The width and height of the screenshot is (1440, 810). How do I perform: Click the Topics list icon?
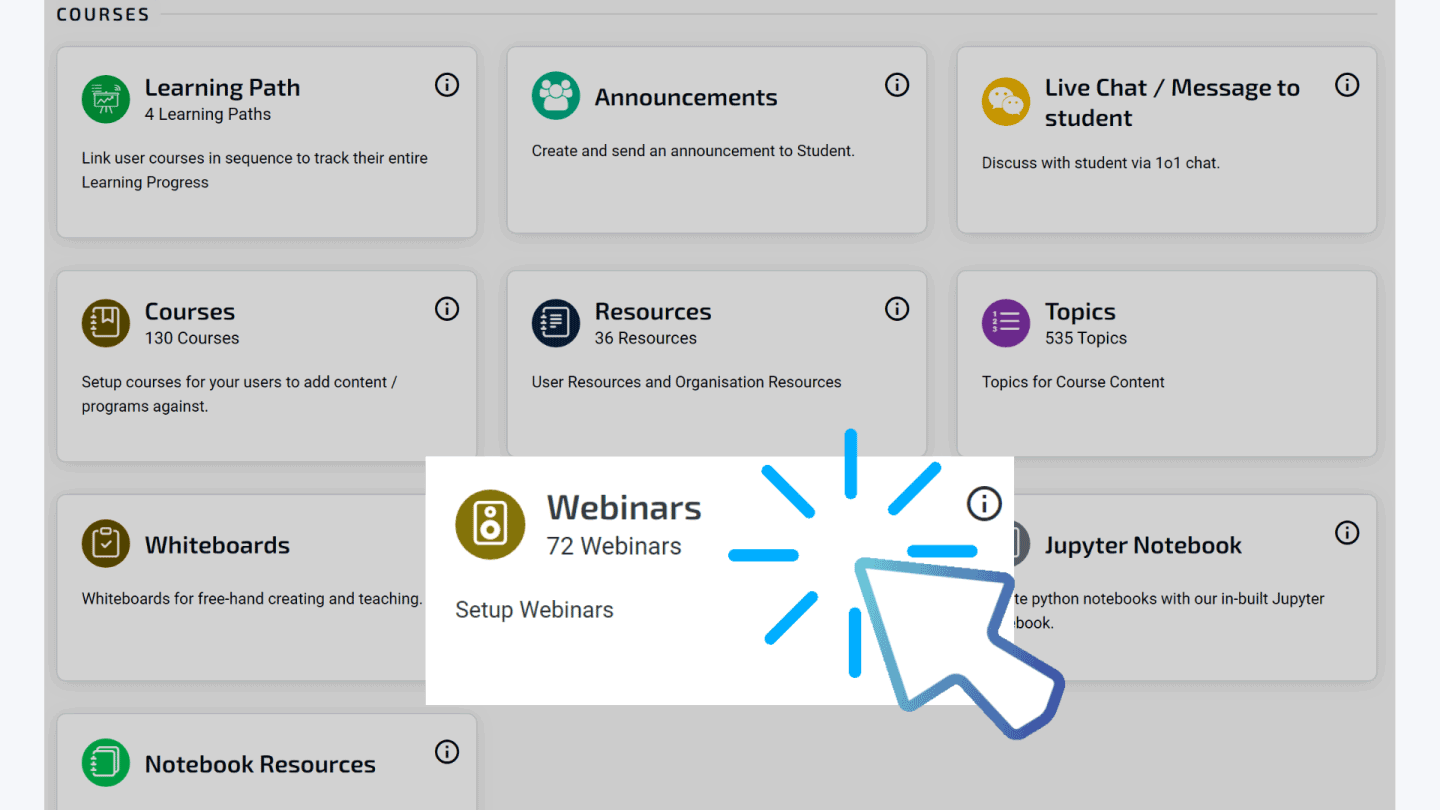1005,322
